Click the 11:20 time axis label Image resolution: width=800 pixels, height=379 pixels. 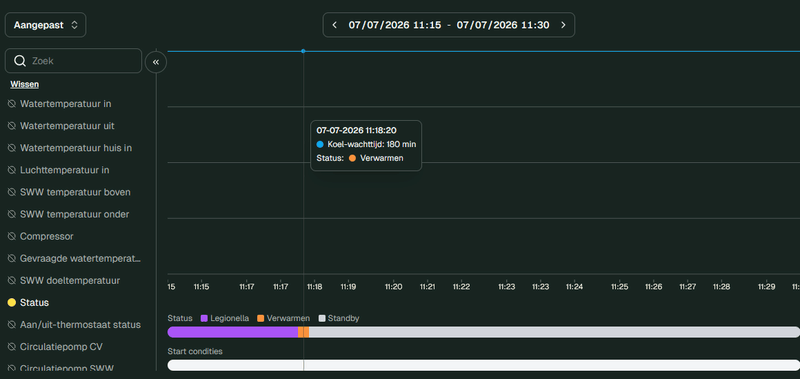pos(393,287)
